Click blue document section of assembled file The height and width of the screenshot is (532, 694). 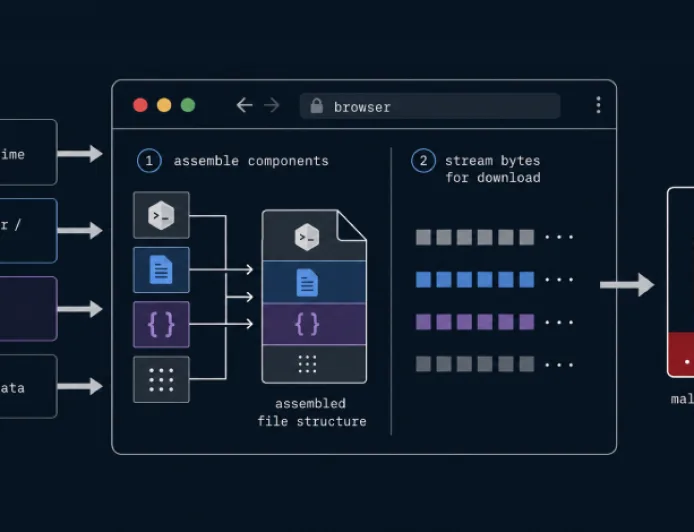tap(314, 282)
